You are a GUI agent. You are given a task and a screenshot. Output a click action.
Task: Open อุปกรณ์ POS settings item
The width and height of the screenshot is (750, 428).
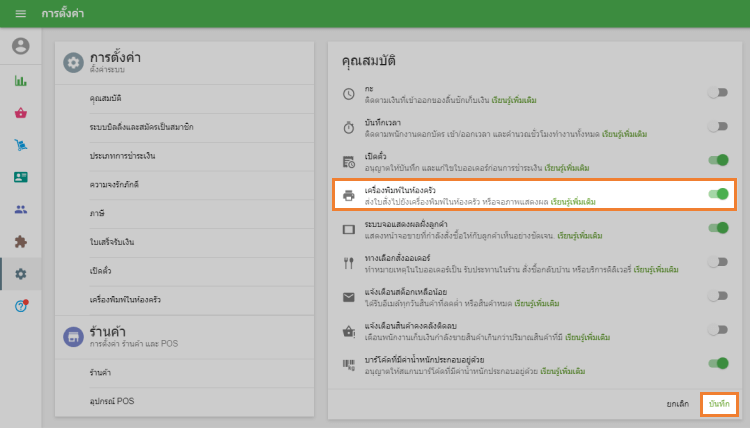(x=111, y=401)
